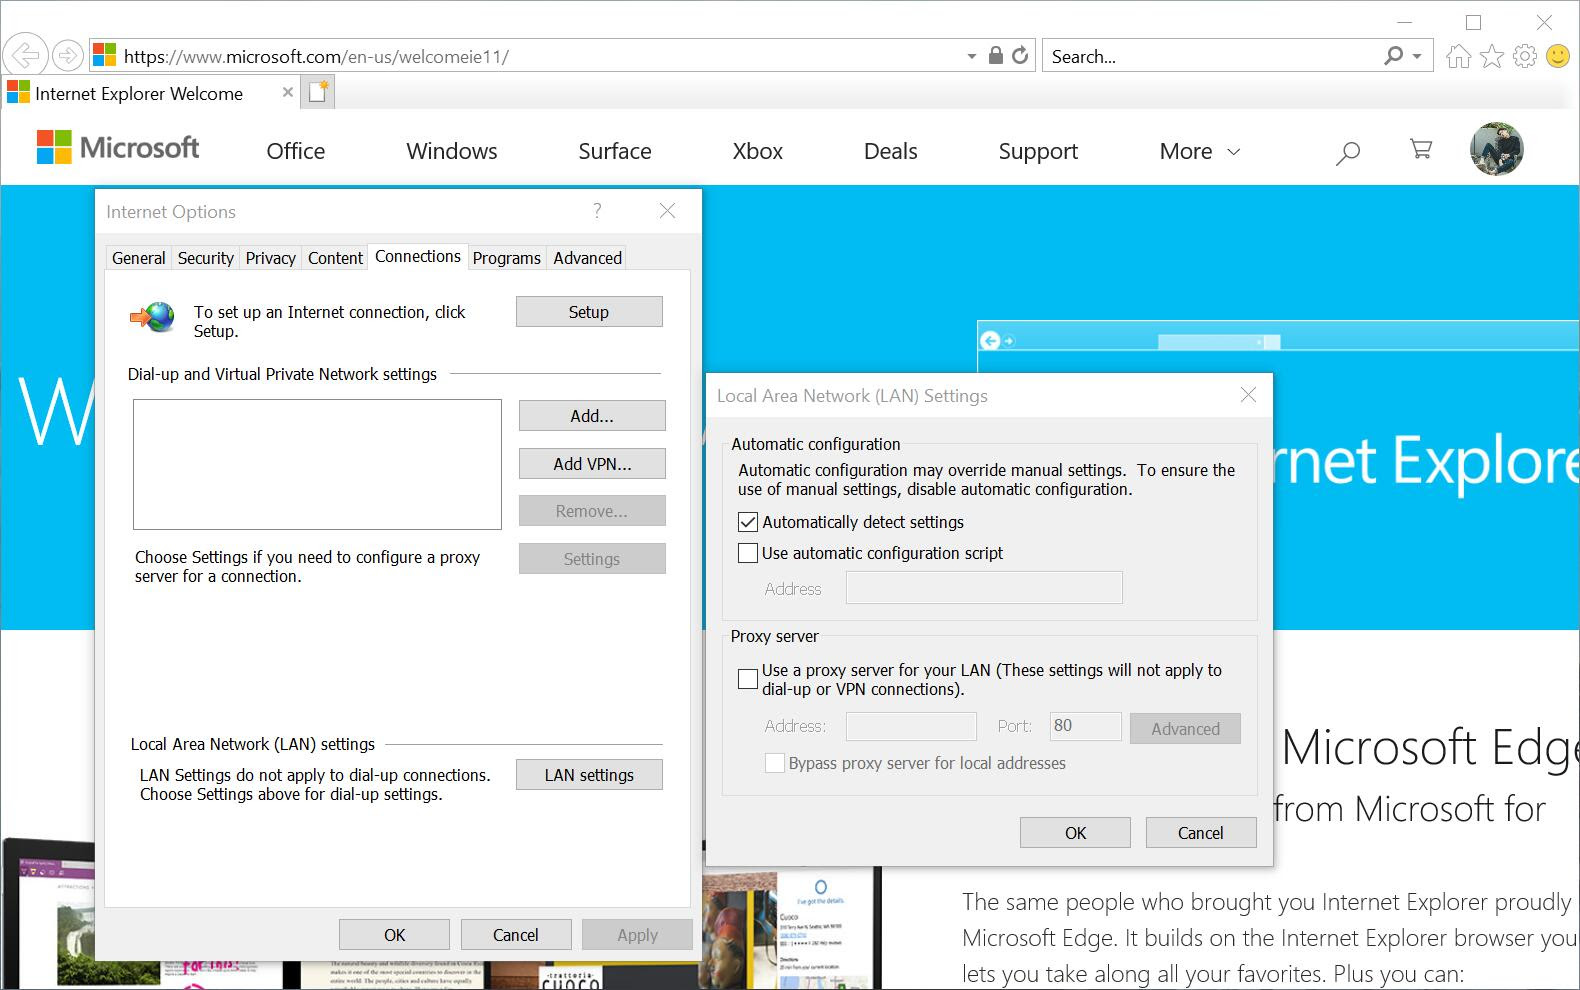Click the Add VPN... button

pos(592,464)
